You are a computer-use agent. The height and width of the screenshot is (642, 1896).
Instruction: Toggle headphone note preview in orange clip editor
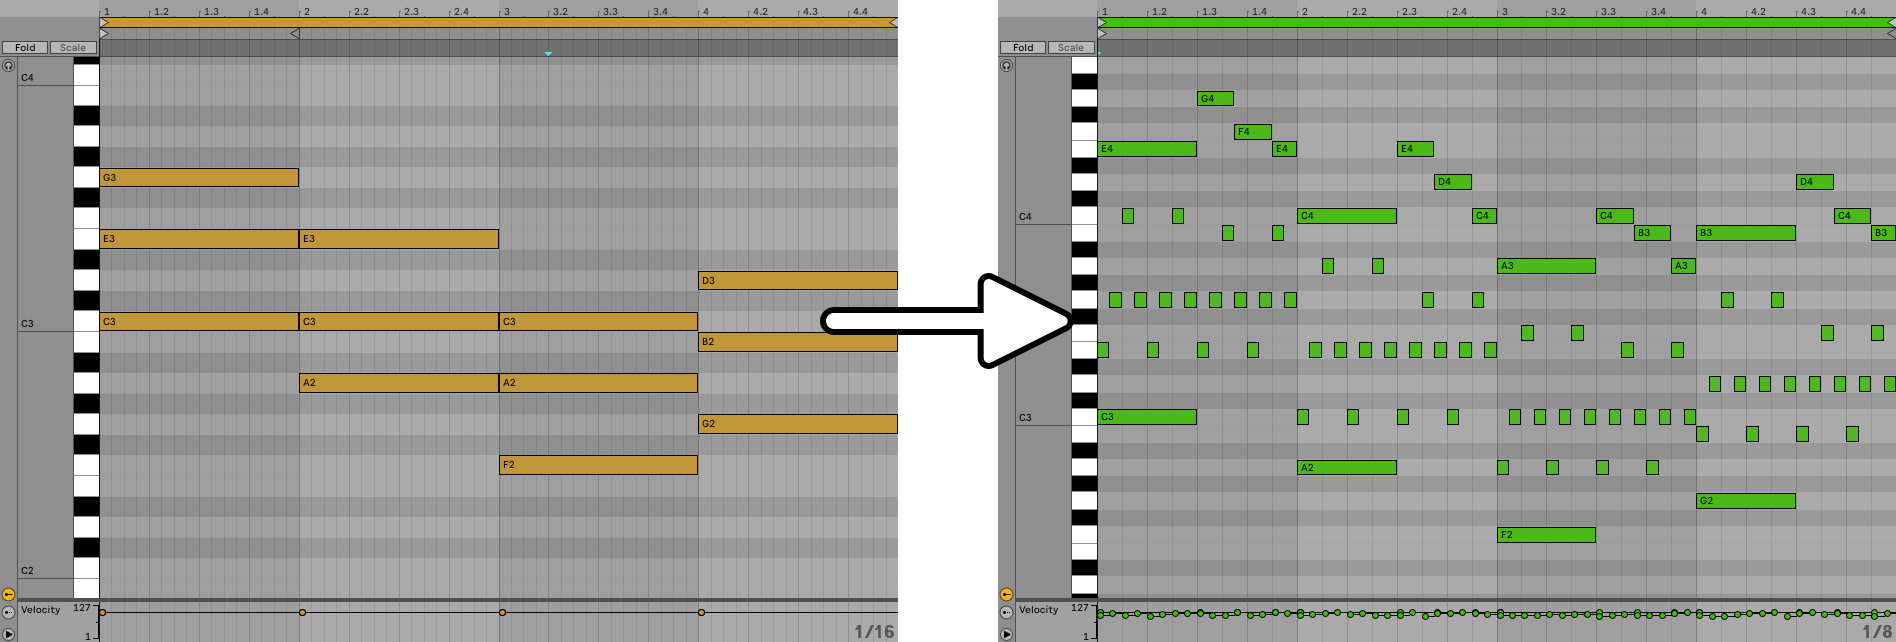click(x=8, y=66)
